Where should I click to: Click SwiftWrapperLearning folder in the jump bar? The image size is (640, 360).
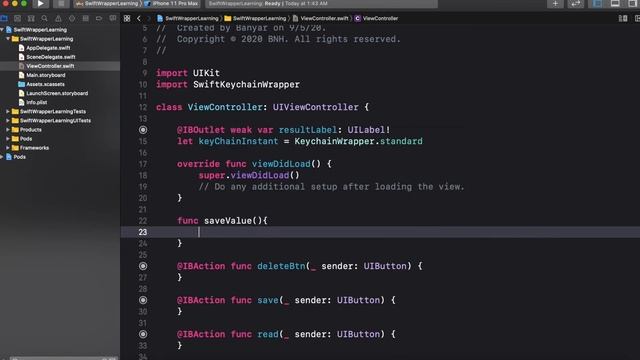[256, 18]
